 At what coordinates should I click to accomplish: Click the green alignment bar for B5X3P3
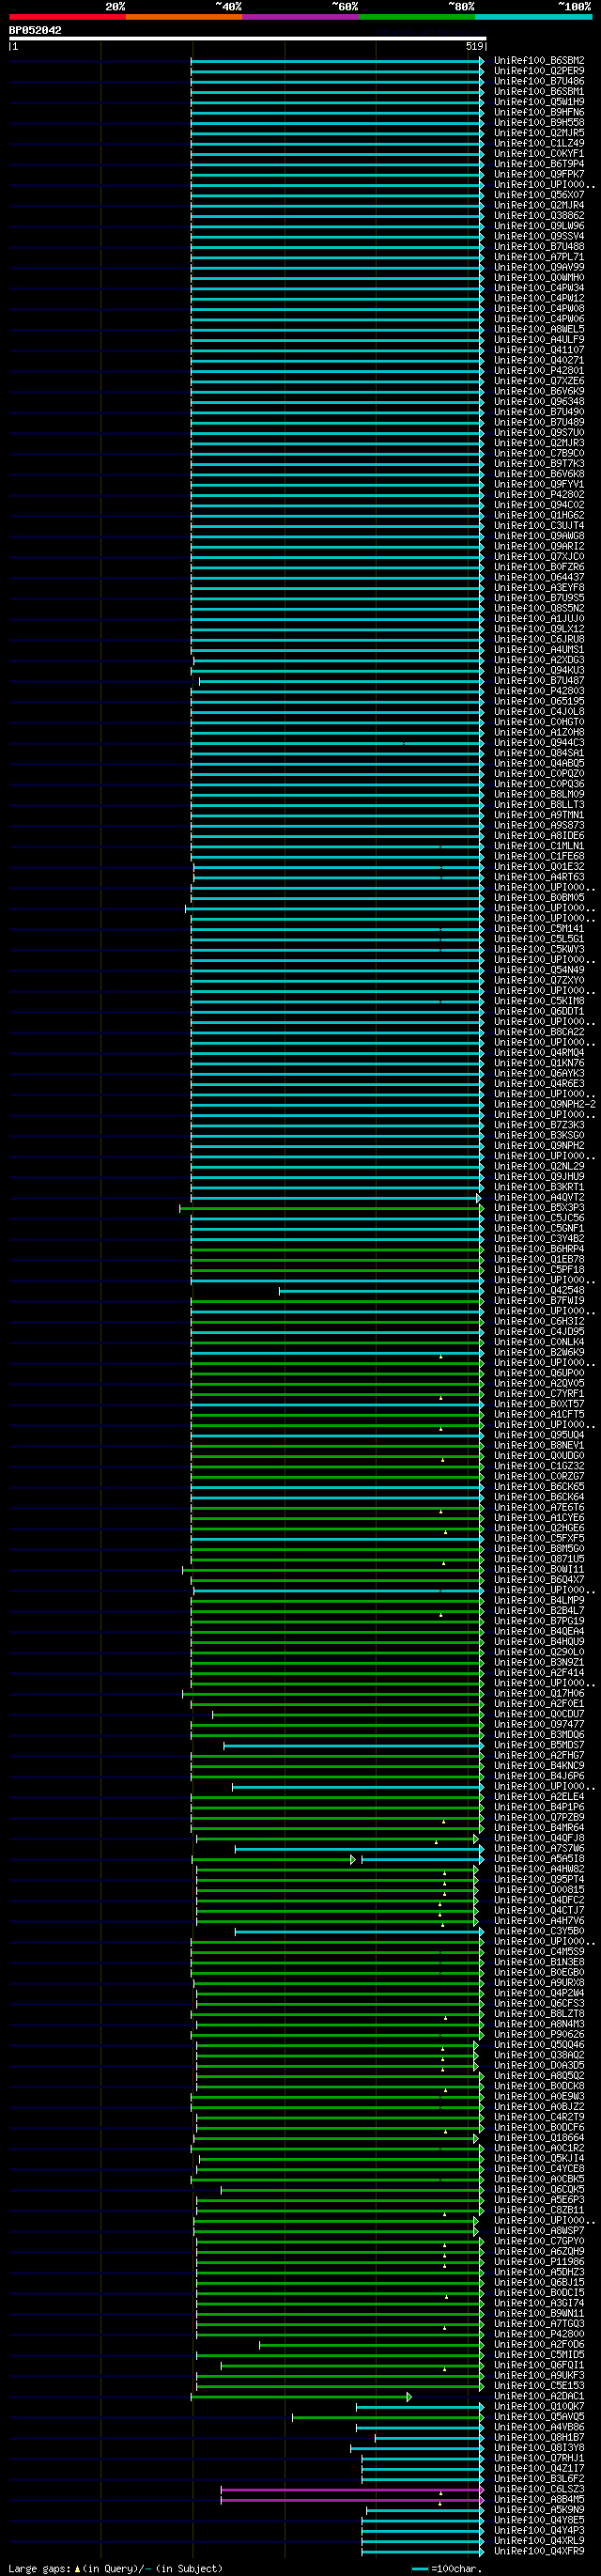coord(331,1208)
